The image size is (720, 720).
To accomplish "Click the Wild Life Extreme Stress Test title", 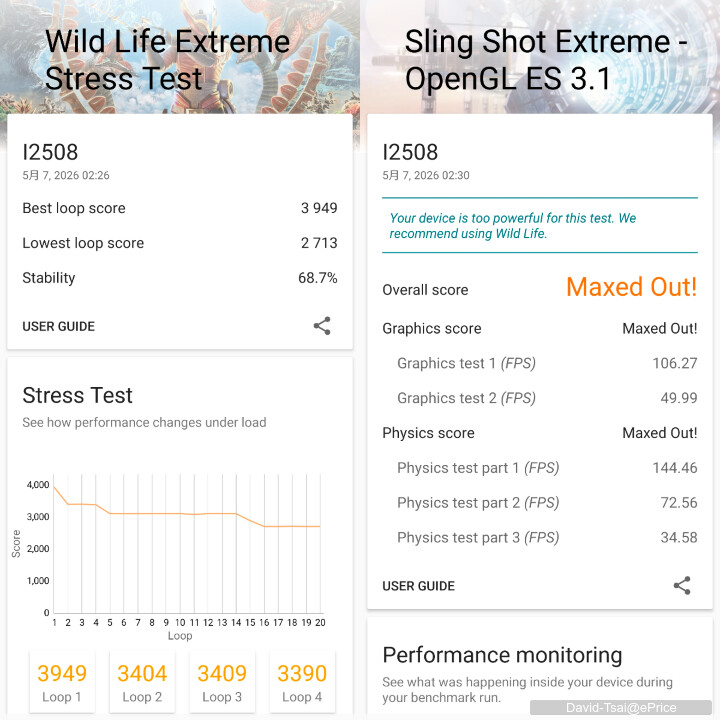I will (x=168, y=60).
